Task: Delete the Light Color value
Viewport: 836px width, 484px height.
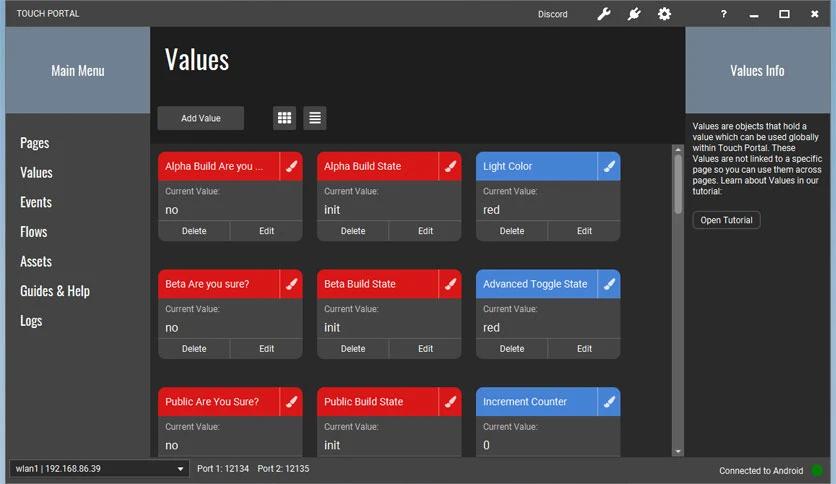Action: 512,231
